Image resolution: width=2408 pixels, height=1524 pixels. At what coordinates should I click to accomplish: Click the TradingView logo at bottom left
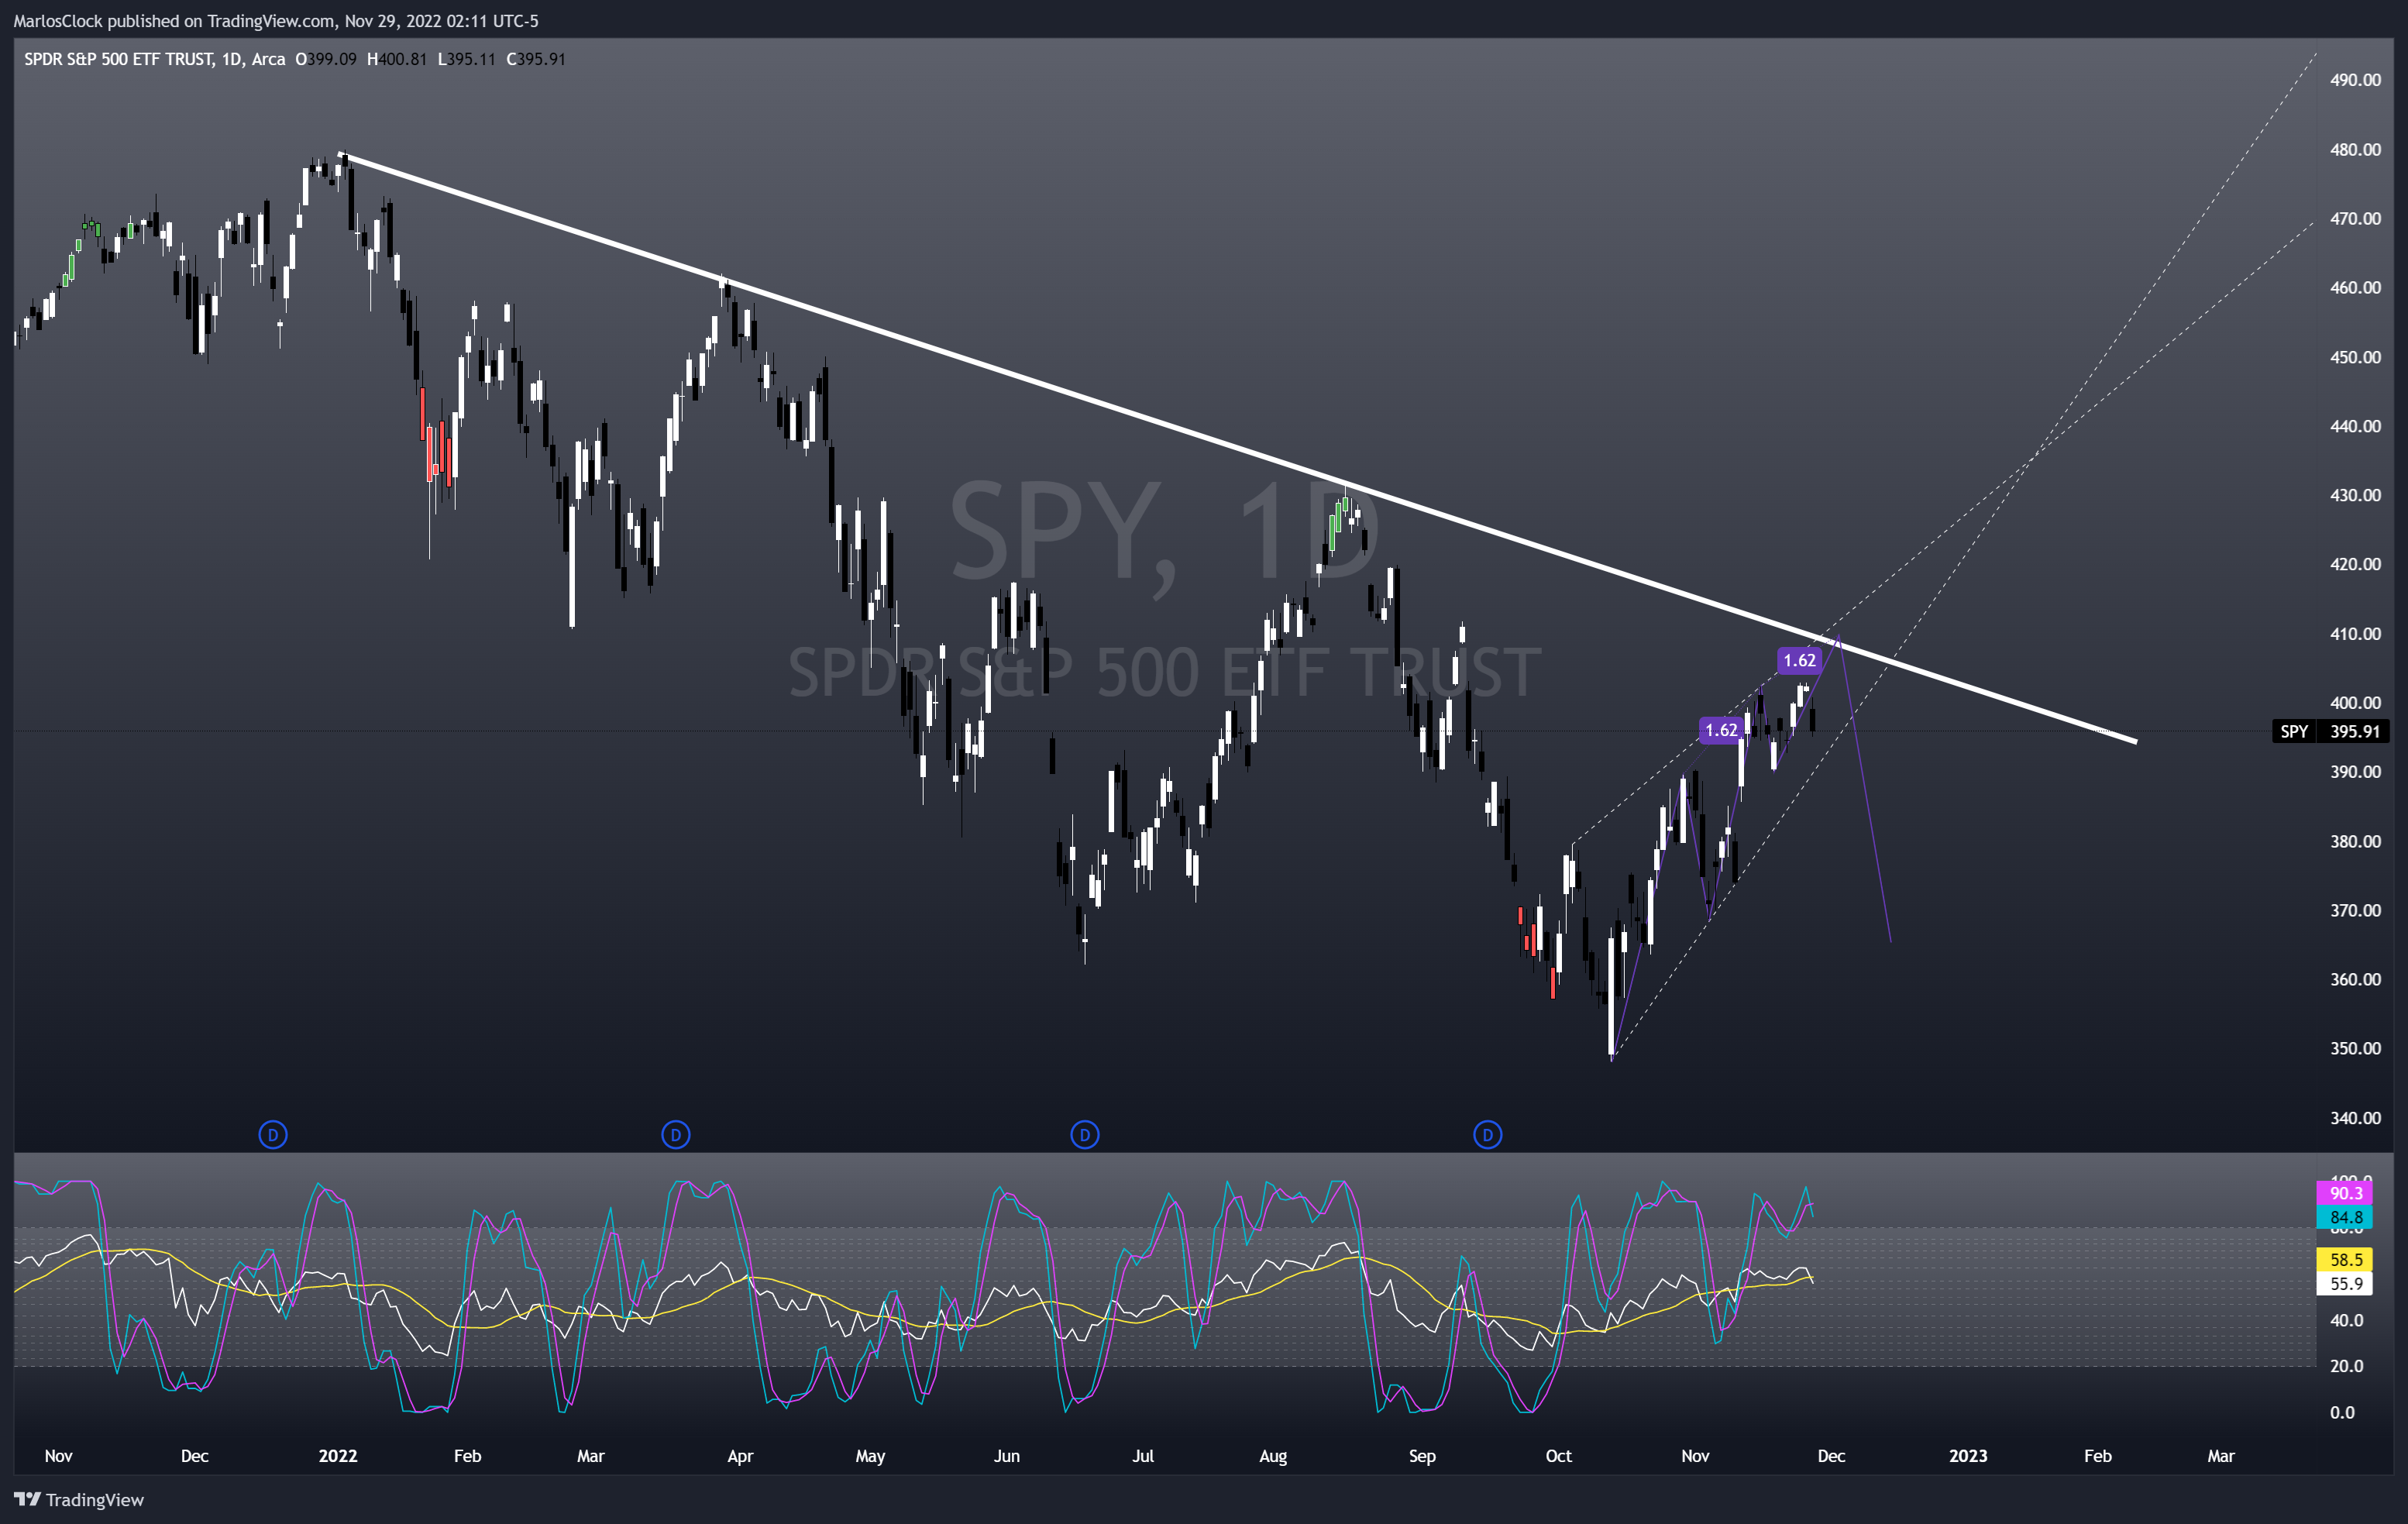pos(79,1499)
